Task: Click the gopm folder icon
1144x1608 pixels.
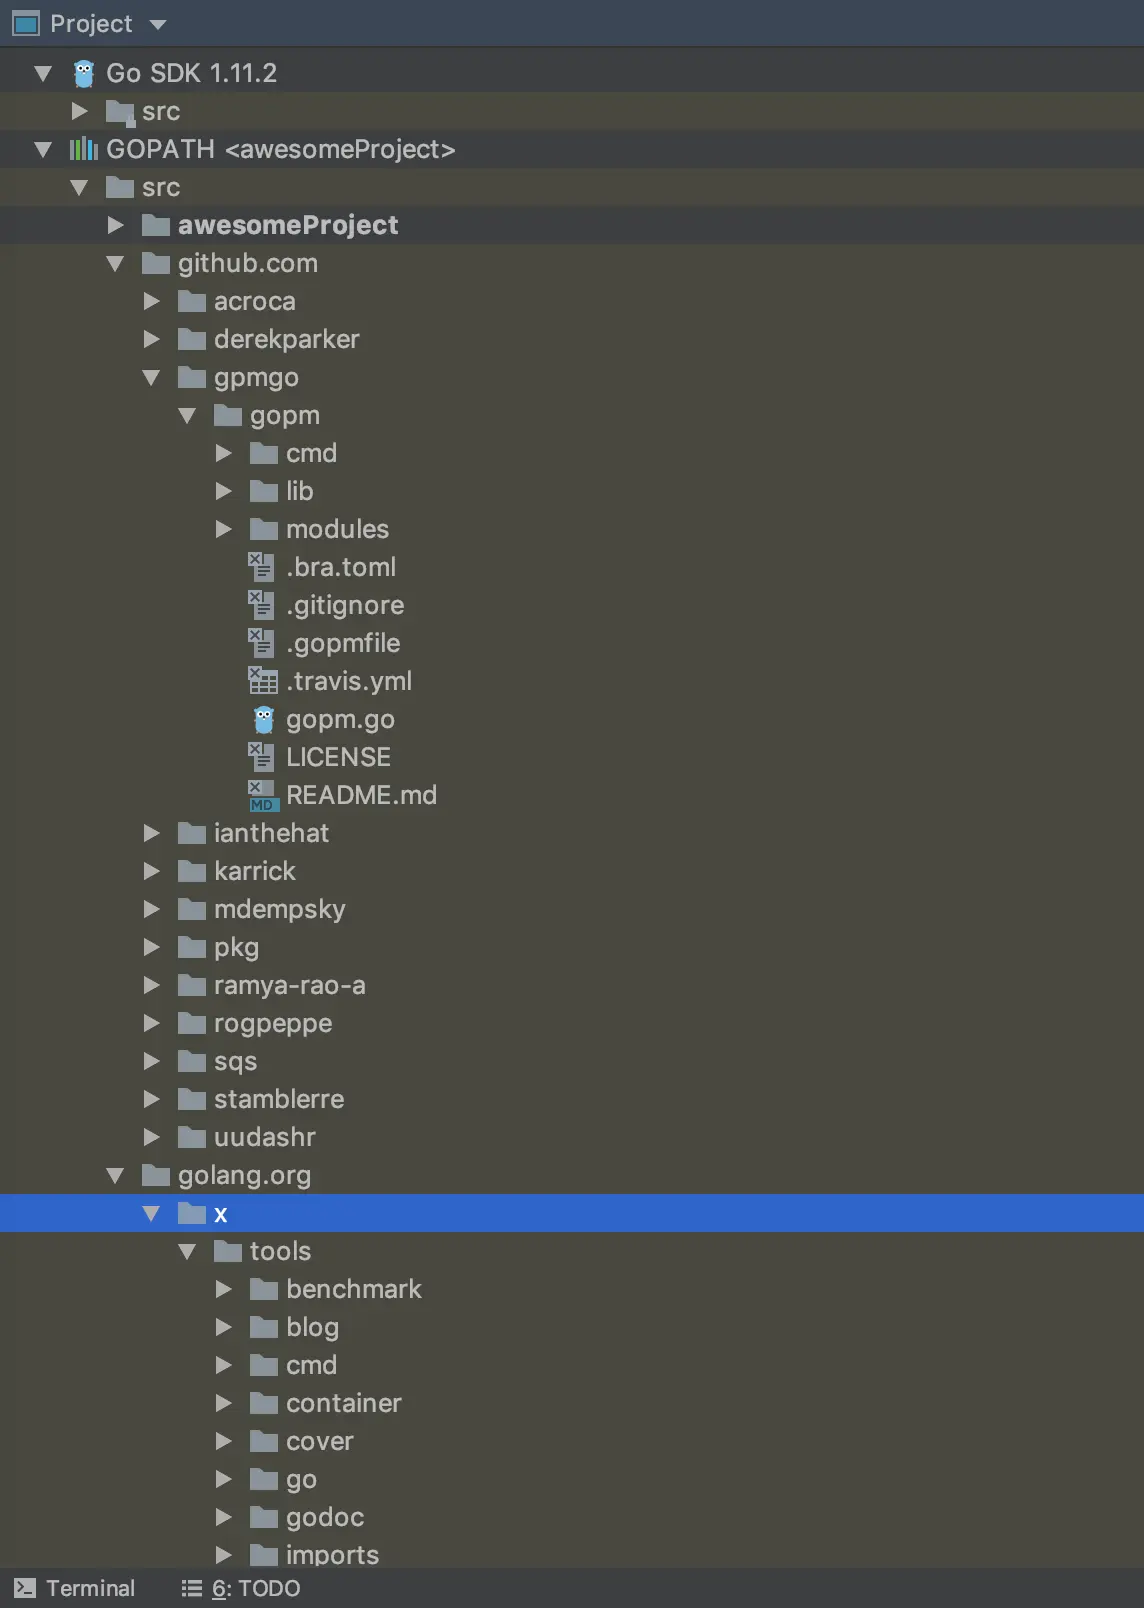Action: point(228,415)
